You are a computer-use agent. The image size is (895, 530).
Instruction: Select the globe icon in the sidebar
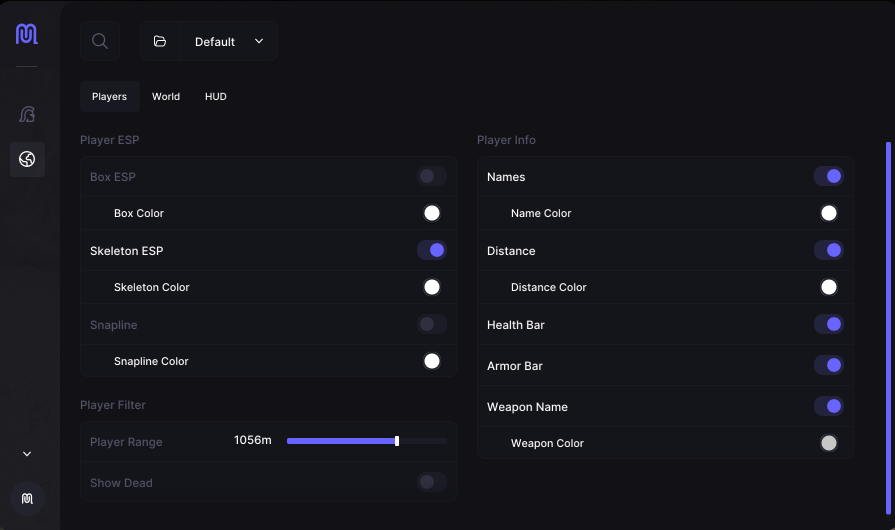27,159
